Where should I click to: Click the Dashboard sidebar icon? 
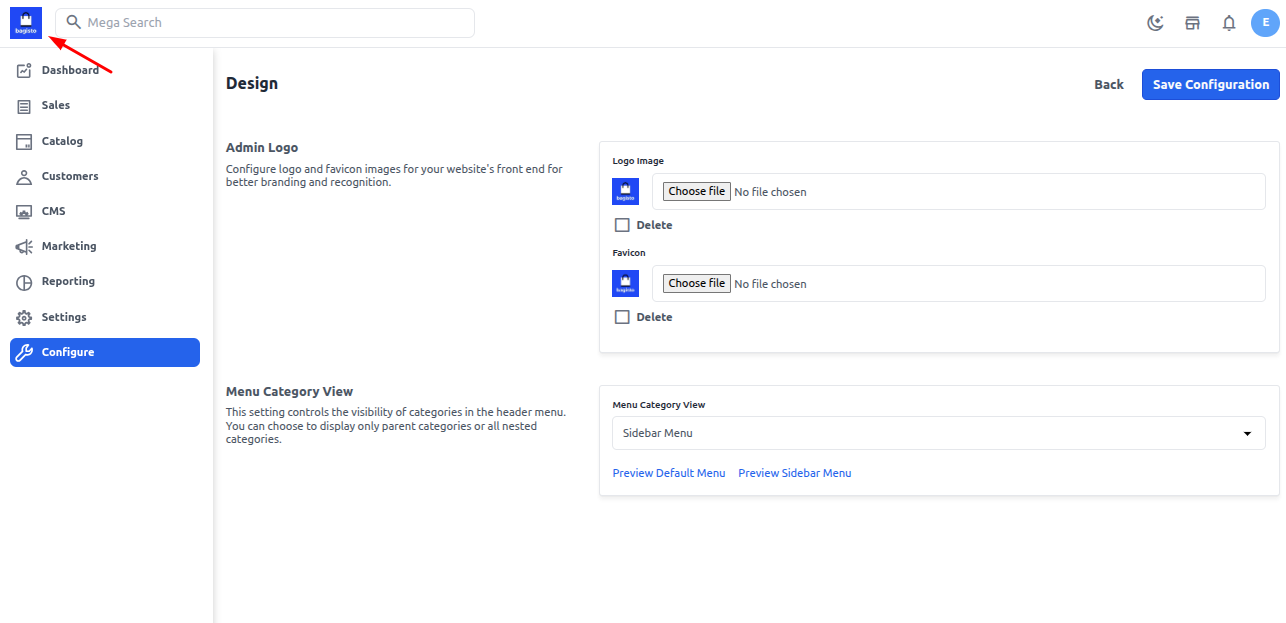click(x=24, y=70)
